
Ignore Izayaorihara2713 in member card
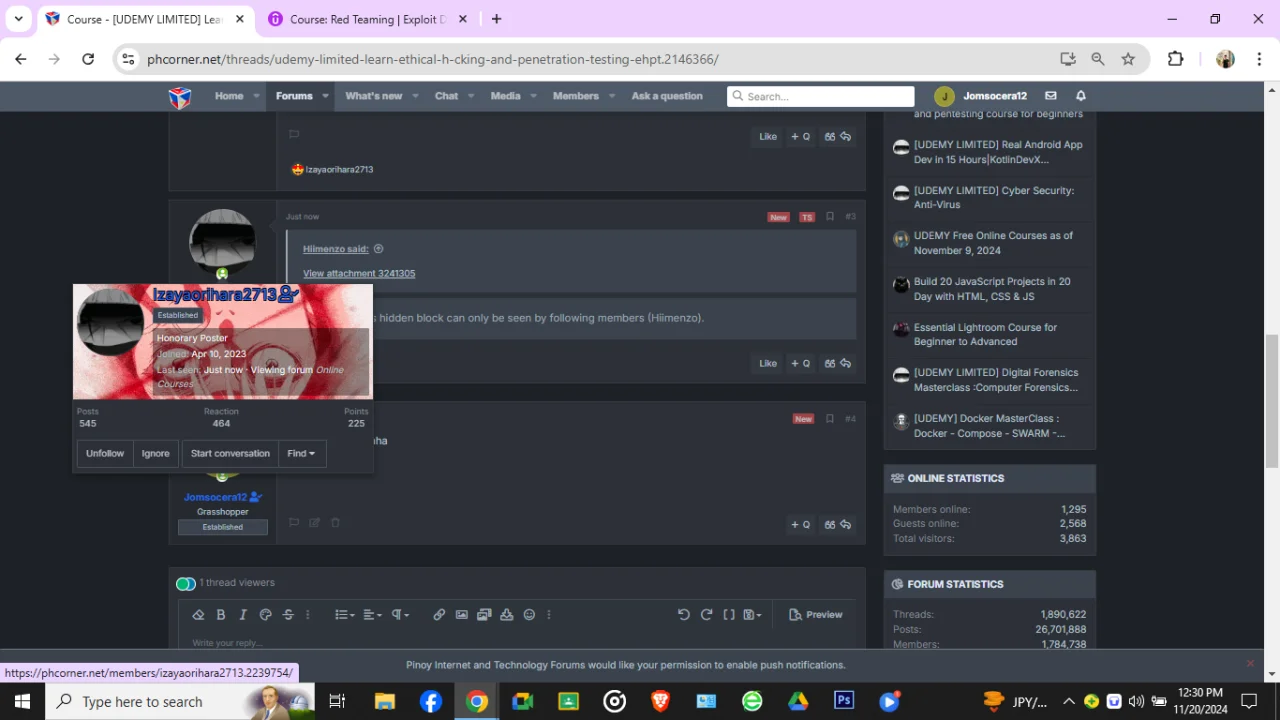tap(155, 454)
